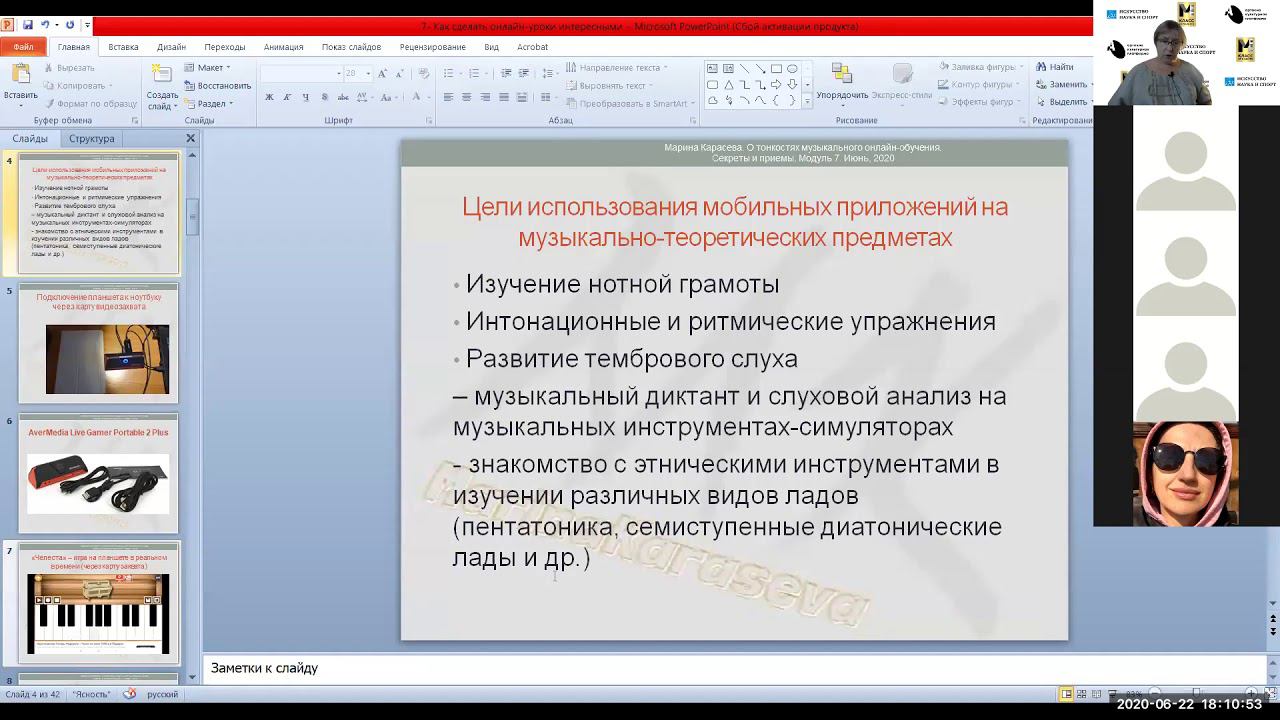
Task: Open Направление текста dropdown
Action: click(617, 67)
